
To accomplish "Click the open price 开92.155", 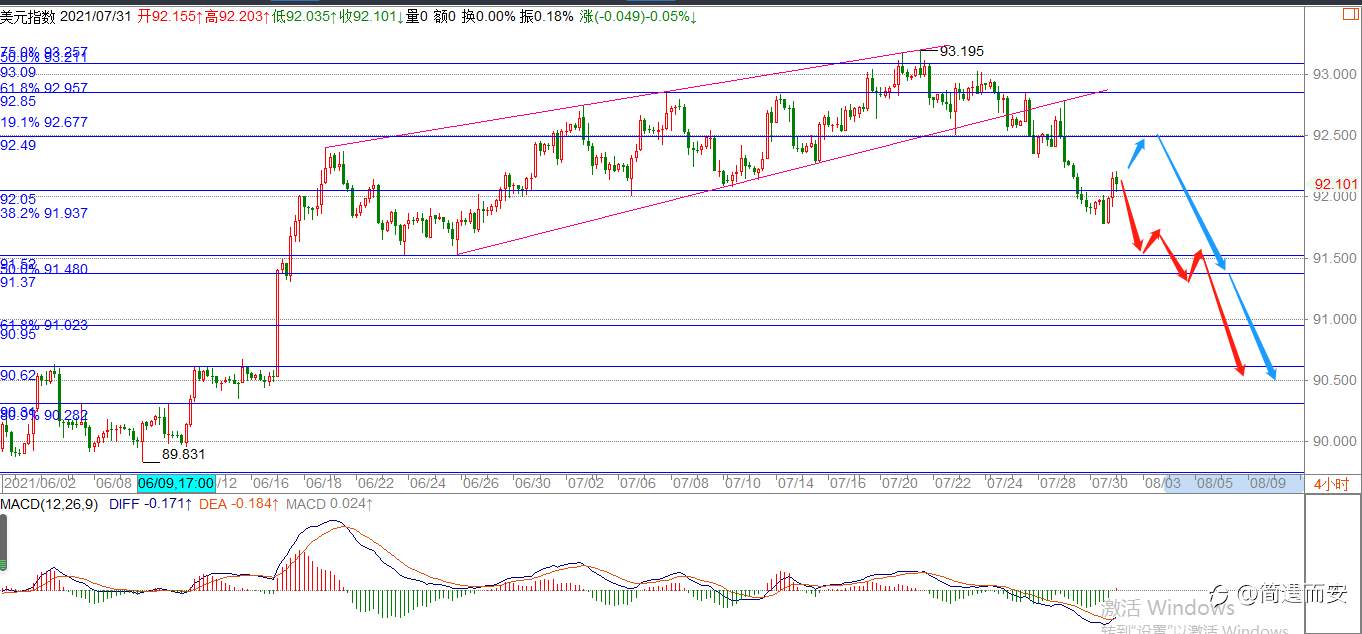I will (169, 16).
